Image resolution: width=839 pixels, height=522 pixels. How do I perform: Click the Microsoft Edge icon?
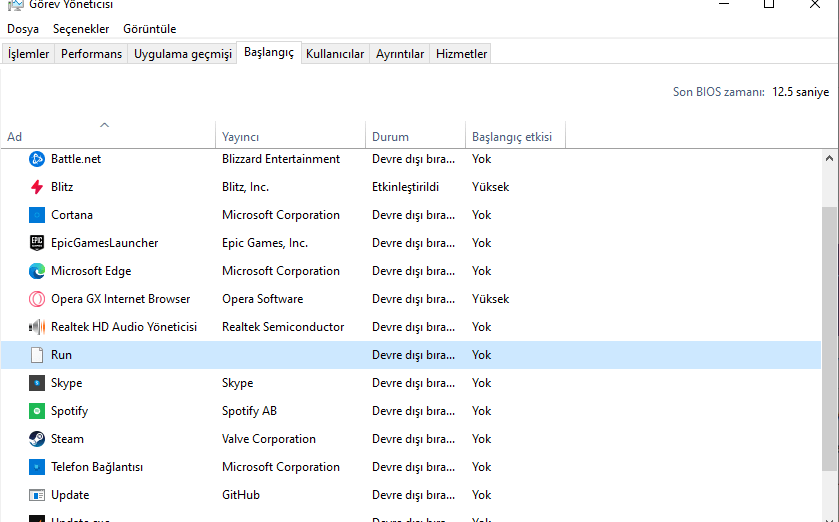[36, 271]
